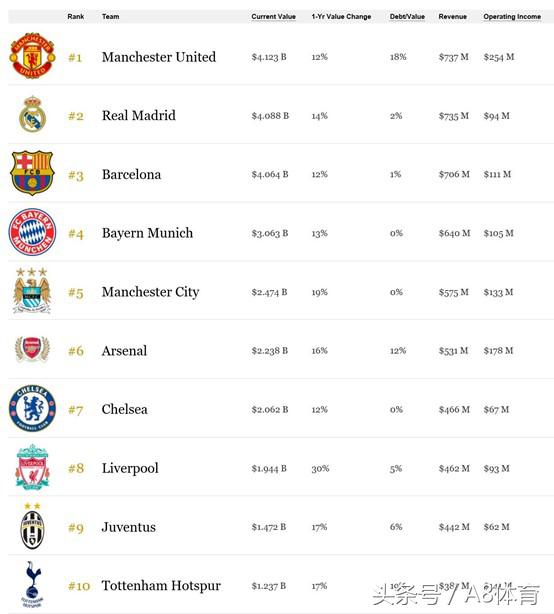Open the Manchester United team link
Image resolution: width=554 pixels, height=614 pixels.
tap(159, 57)
